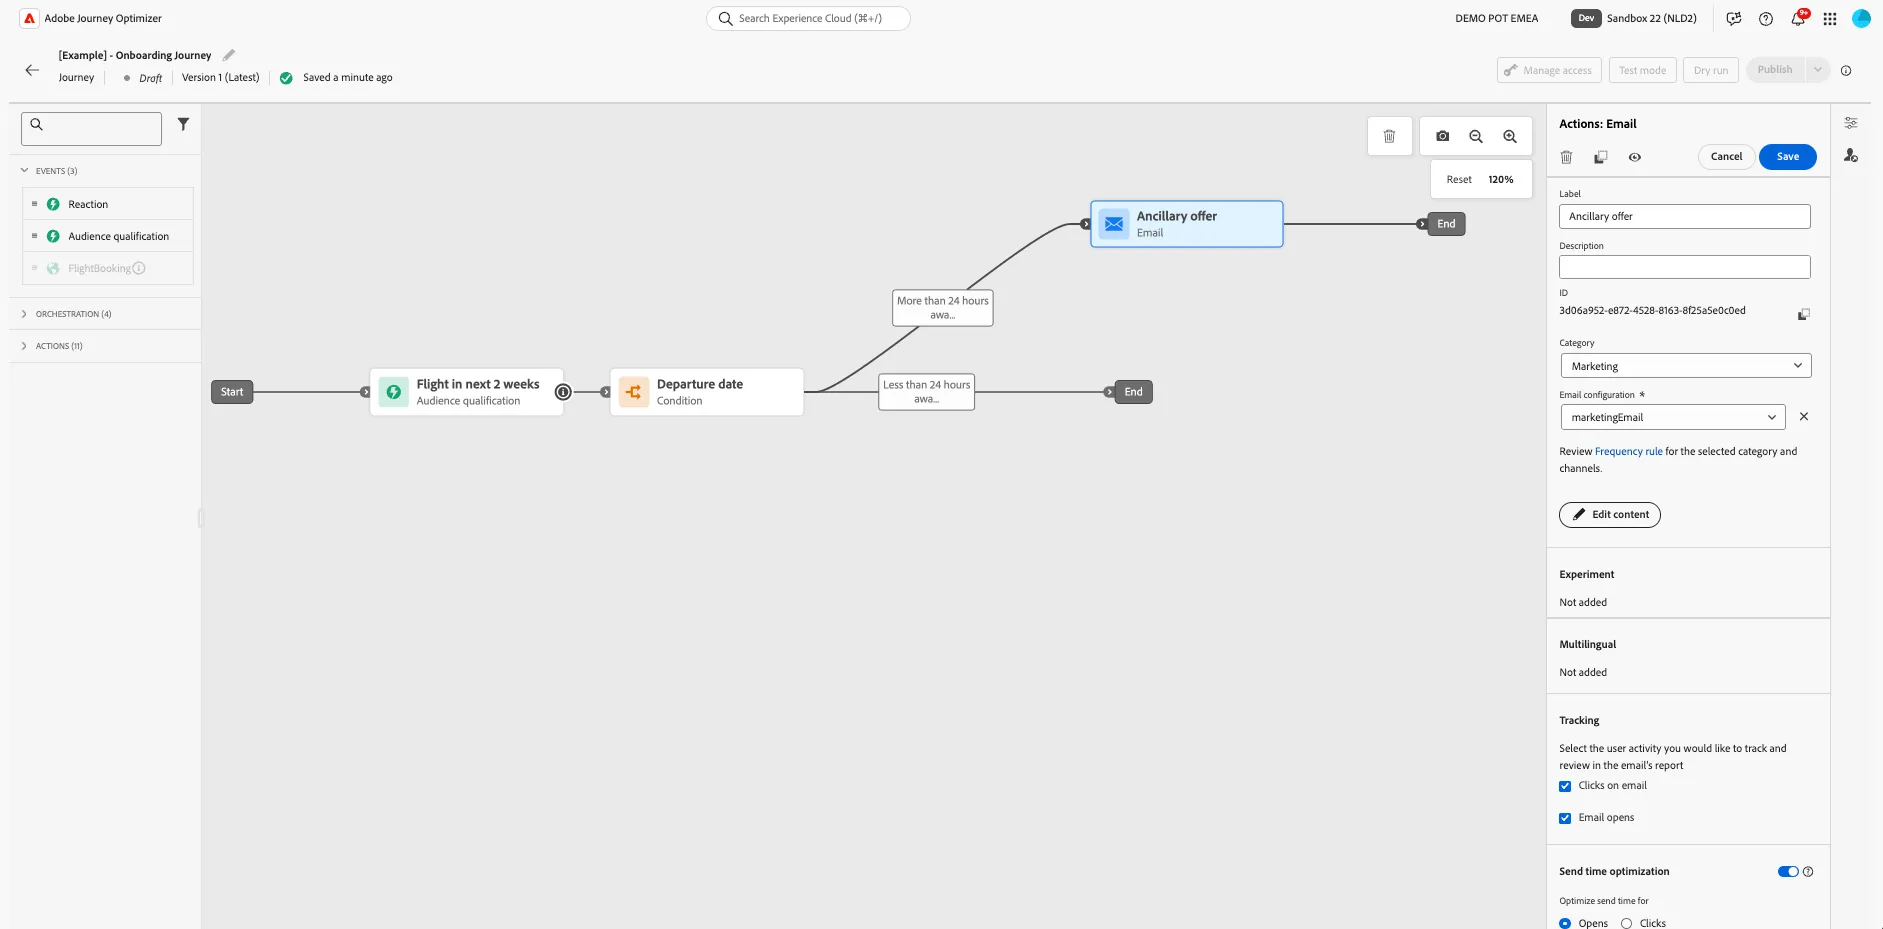This screenshot has height=929, width=1883.
Task: Go back using the left arrow icon
Action: coord(32,70)
